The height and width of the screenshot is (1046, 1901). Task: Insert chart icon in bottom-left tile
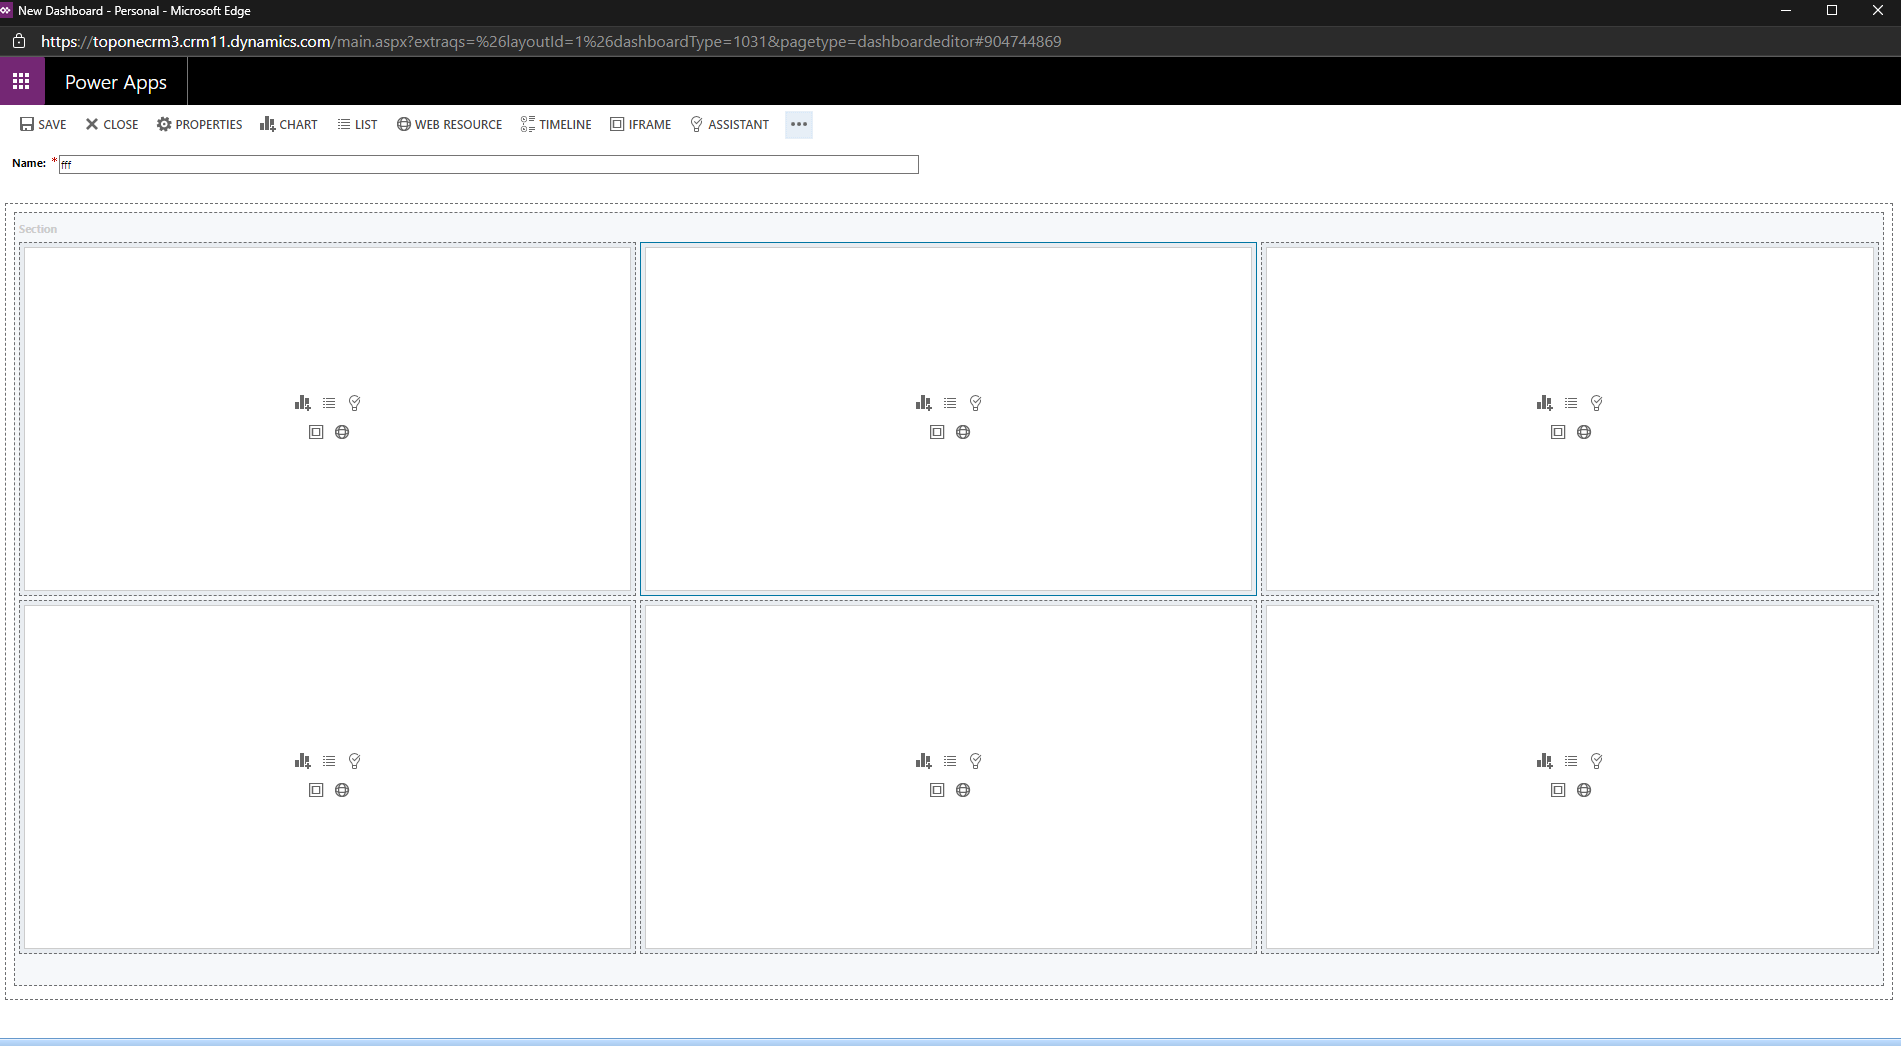303,761
